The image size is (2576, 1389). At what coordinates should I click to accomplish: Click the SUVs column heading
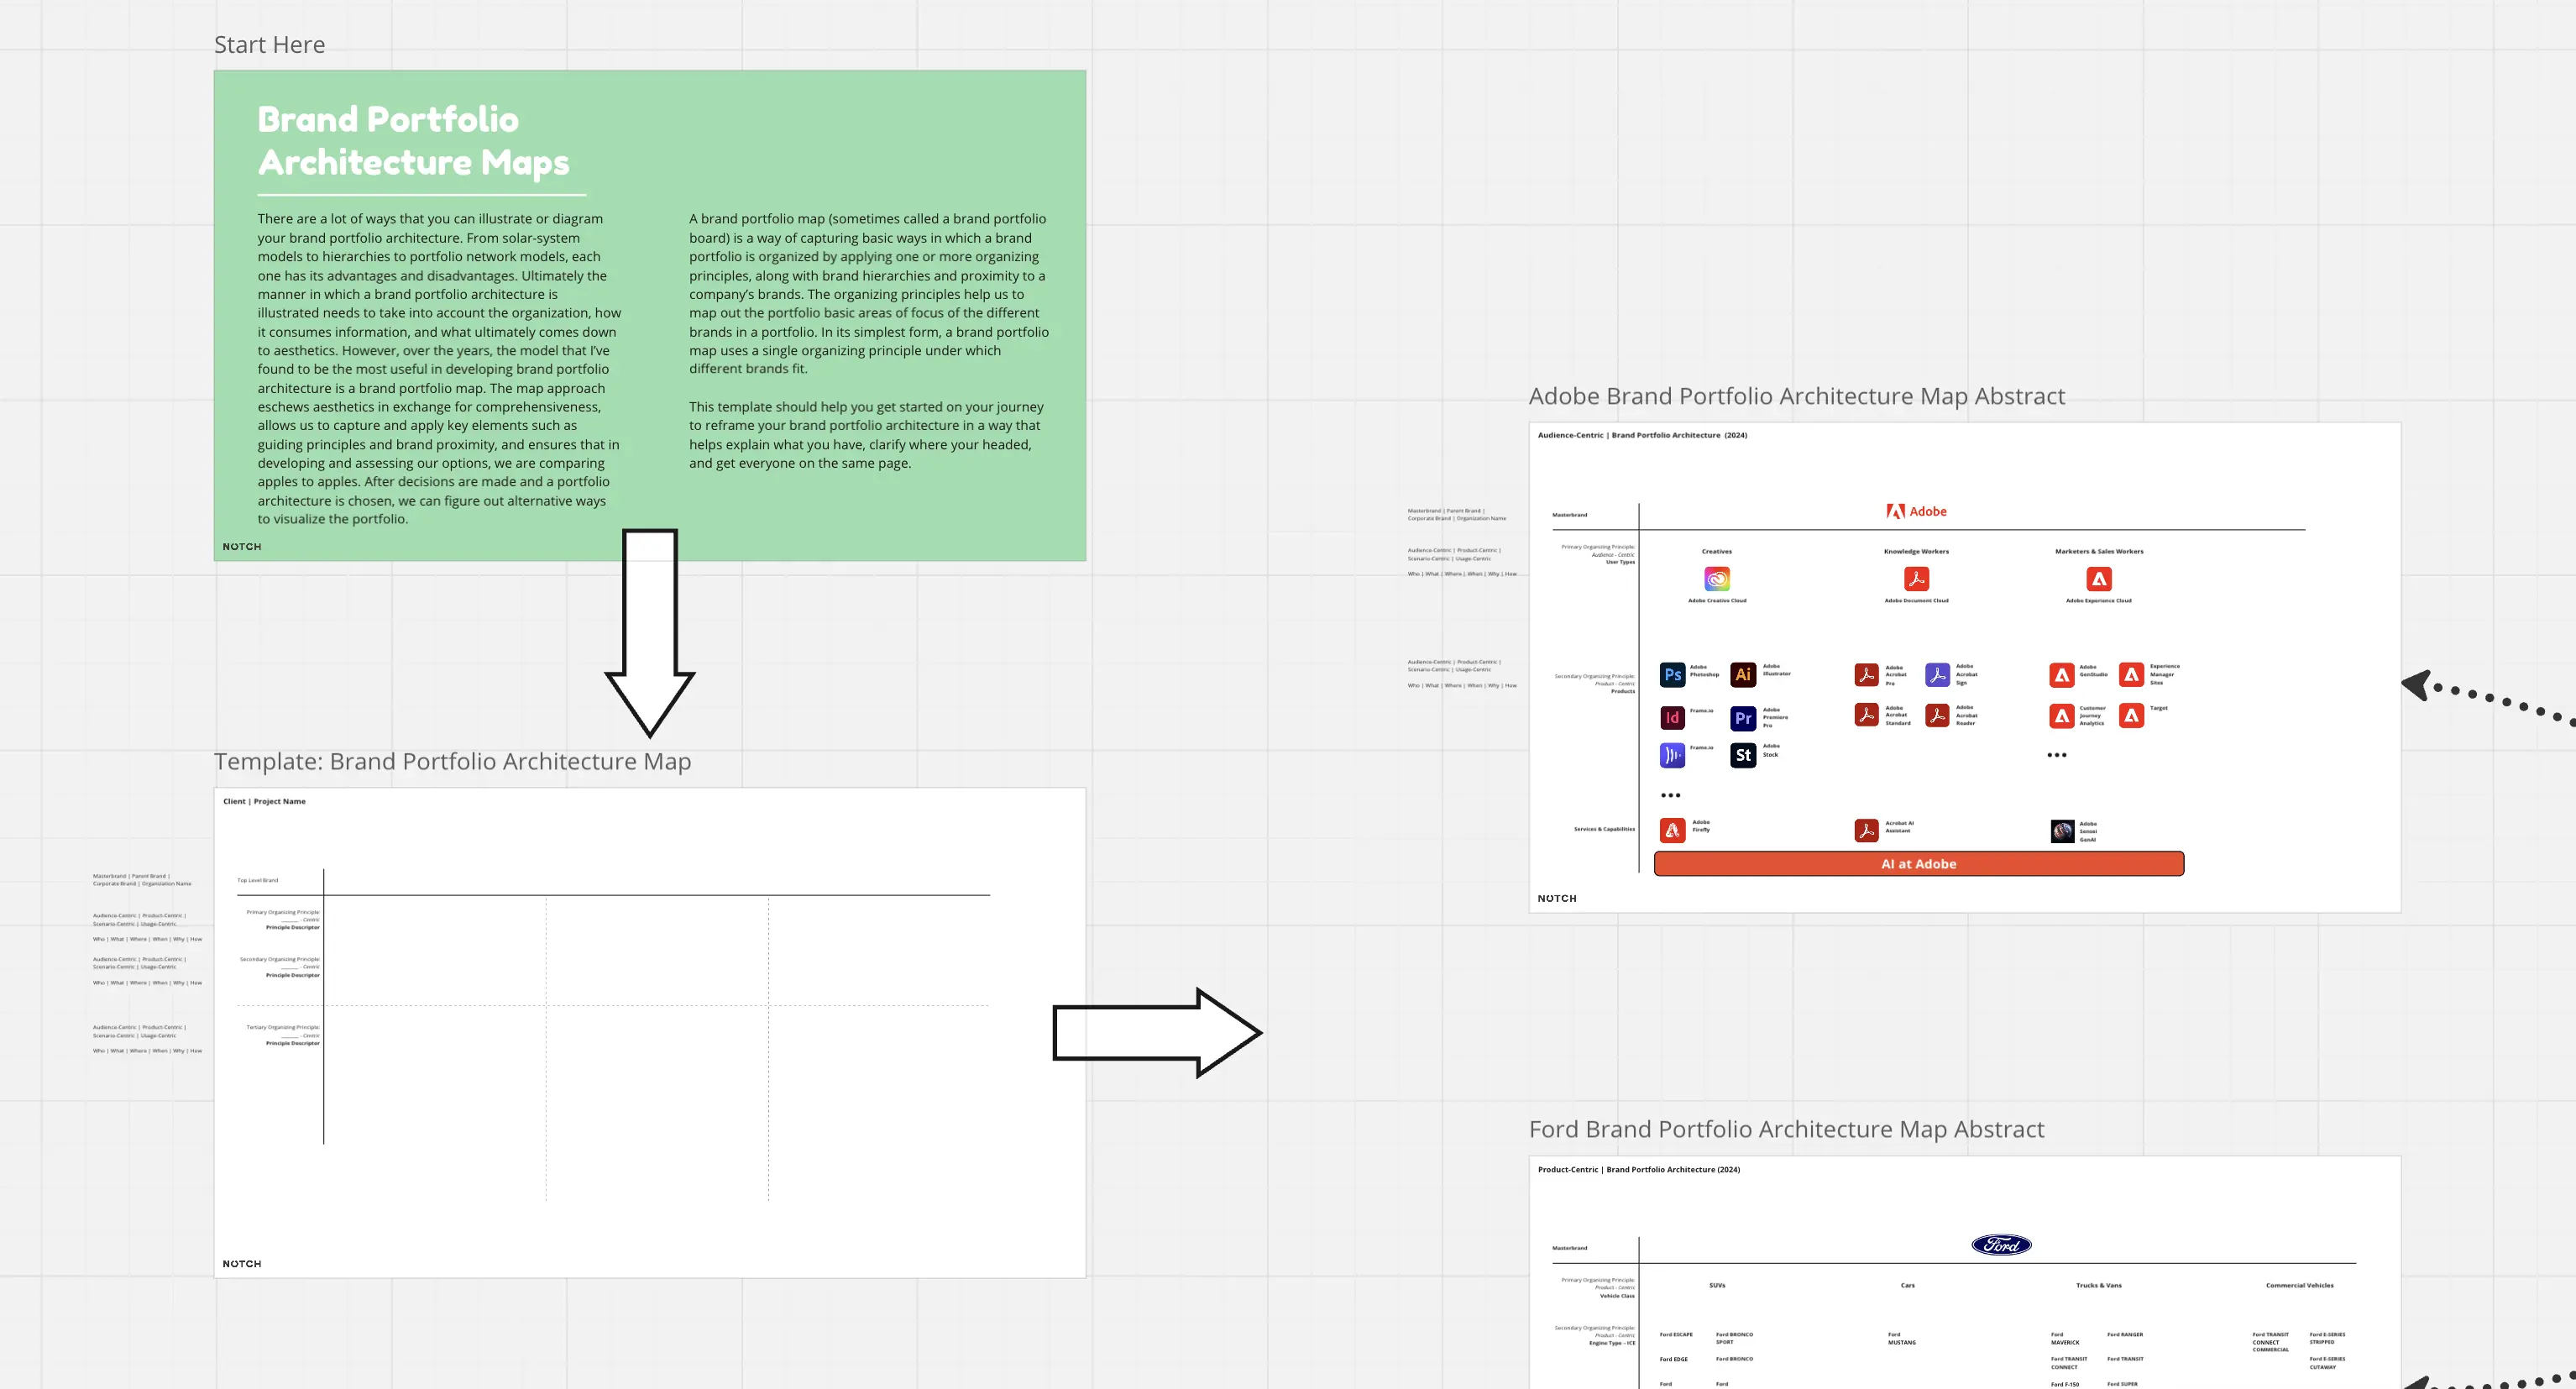point(1716,1285)
